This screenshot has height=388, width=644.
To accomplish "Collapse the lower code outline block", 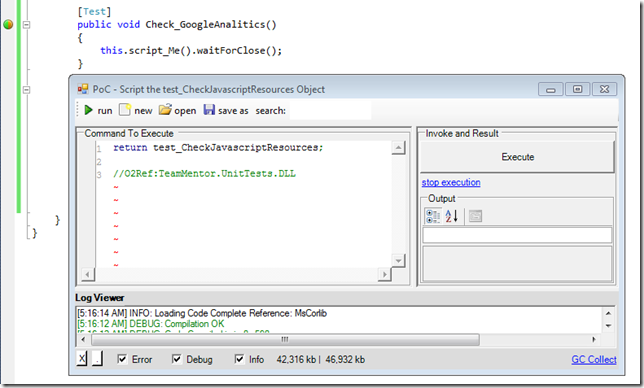I will (26, 90).
